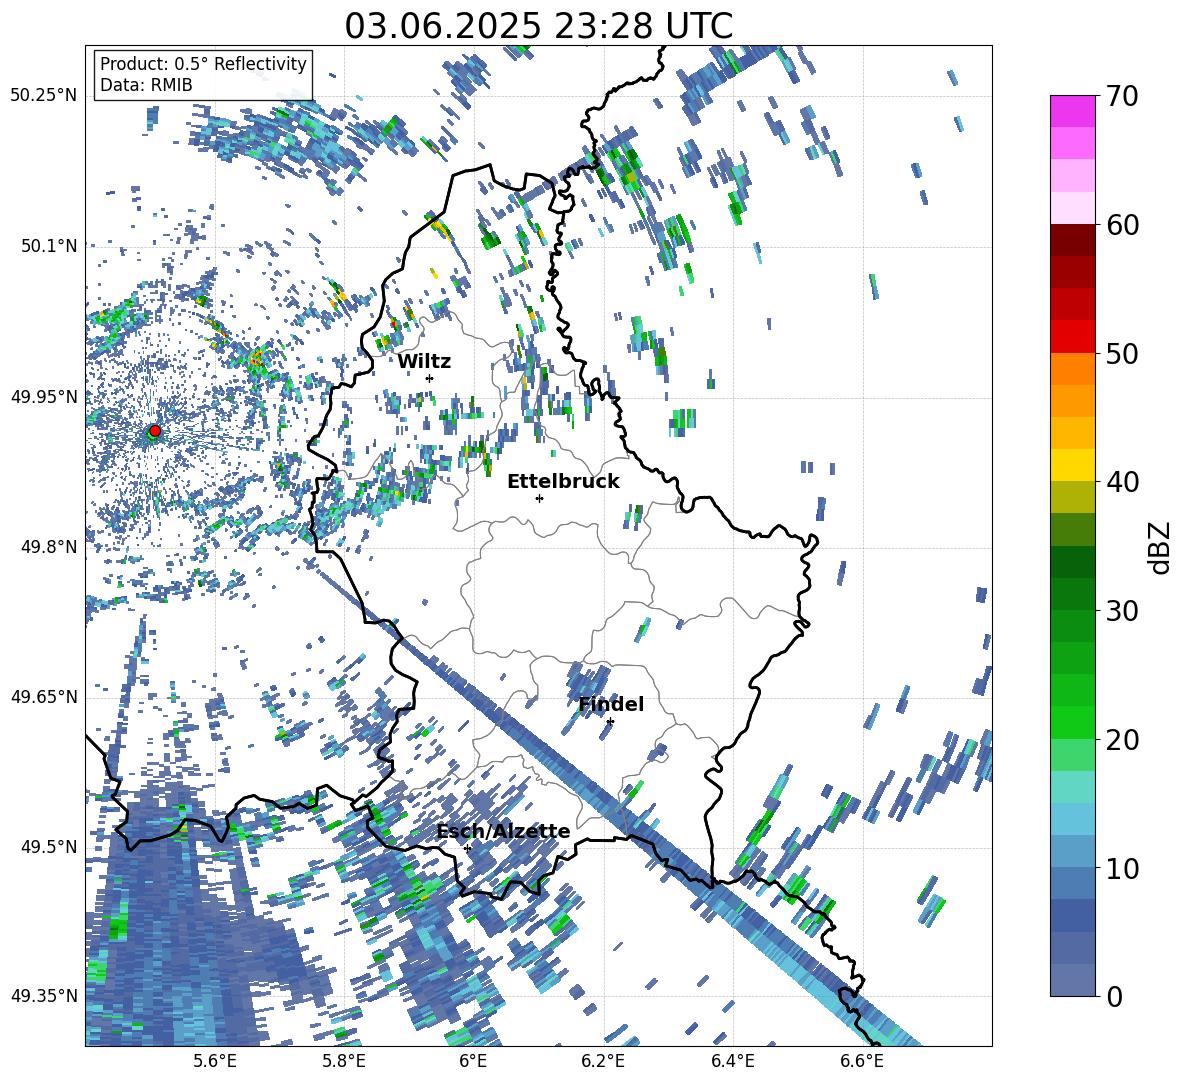The width and height of the screenshot is (1184, 1081).
Task: Click the 6.2°E longitude label
Action: click(x=603, y=1061)
